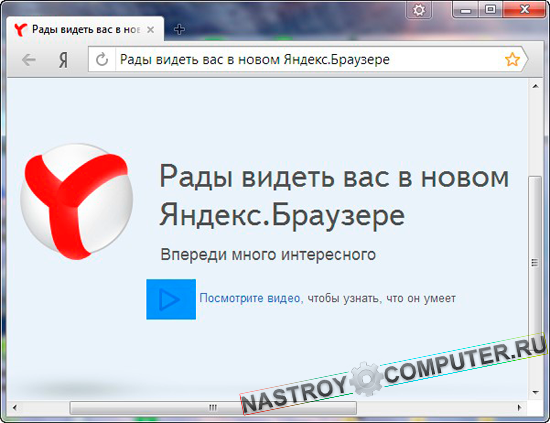The width and height of the screenshot is (550, 423).
Task: Click the horizontal scrollbar left arrow
Action: (14, 408)
